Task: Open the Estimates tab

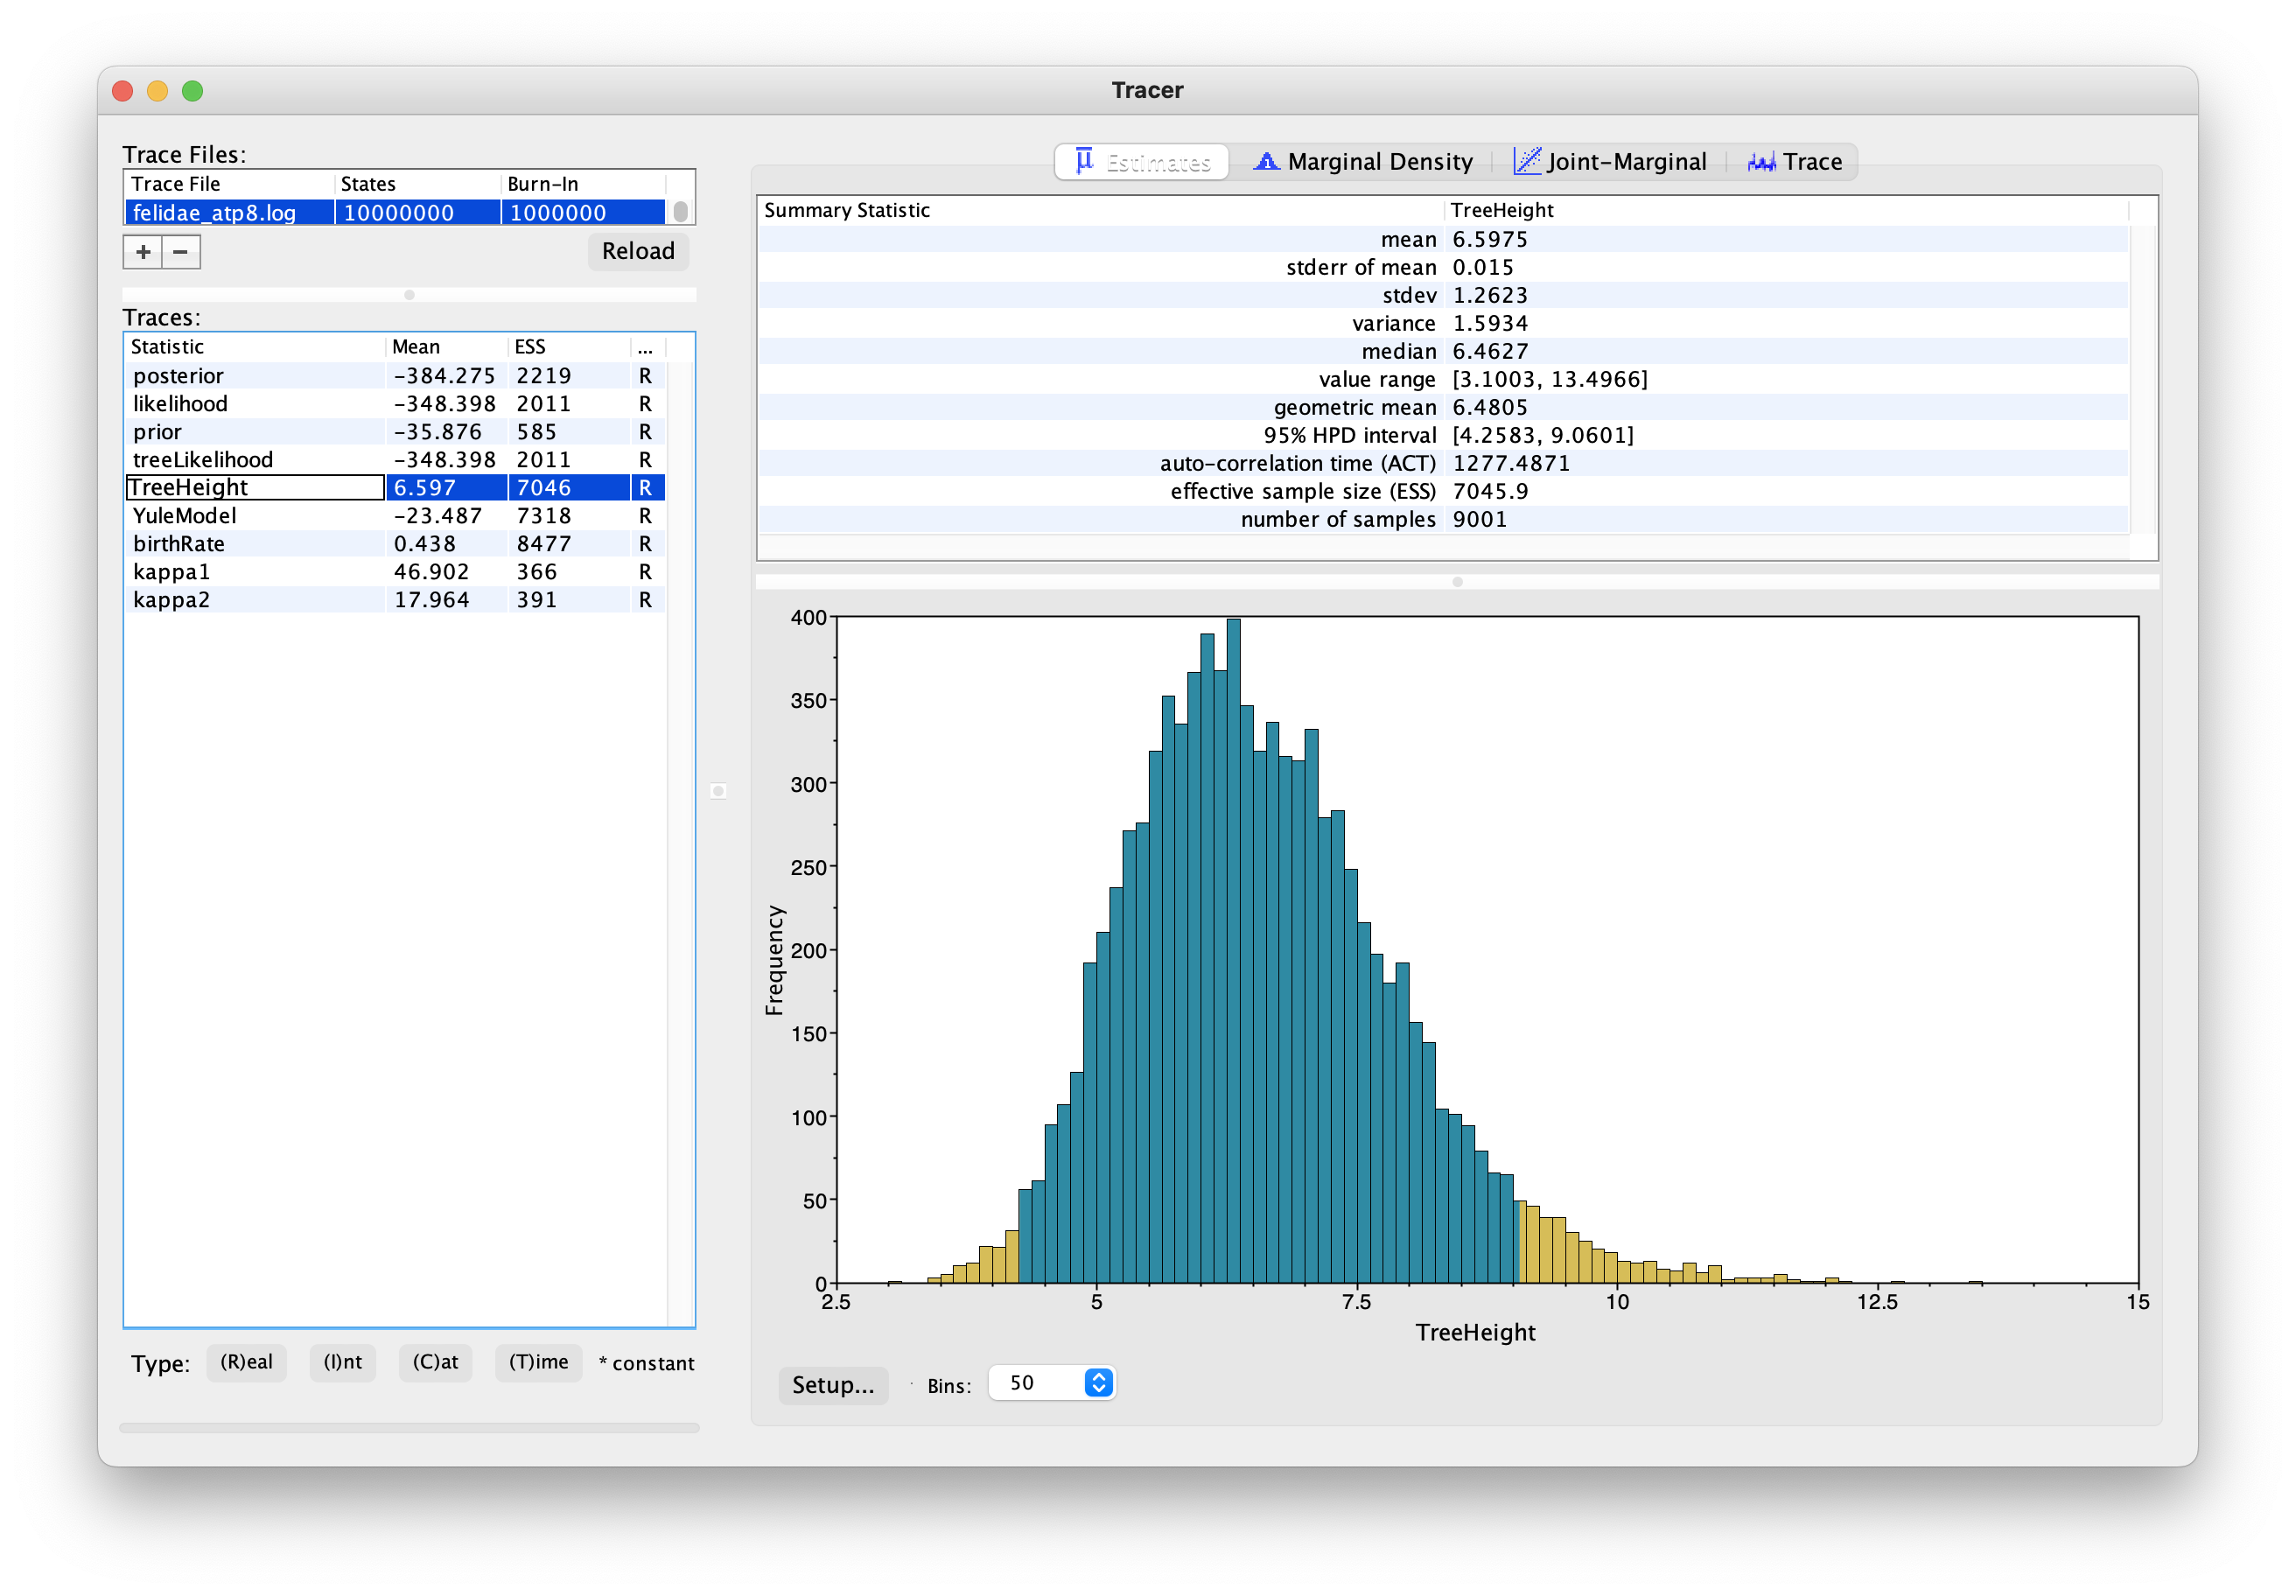Action: 1141,162
